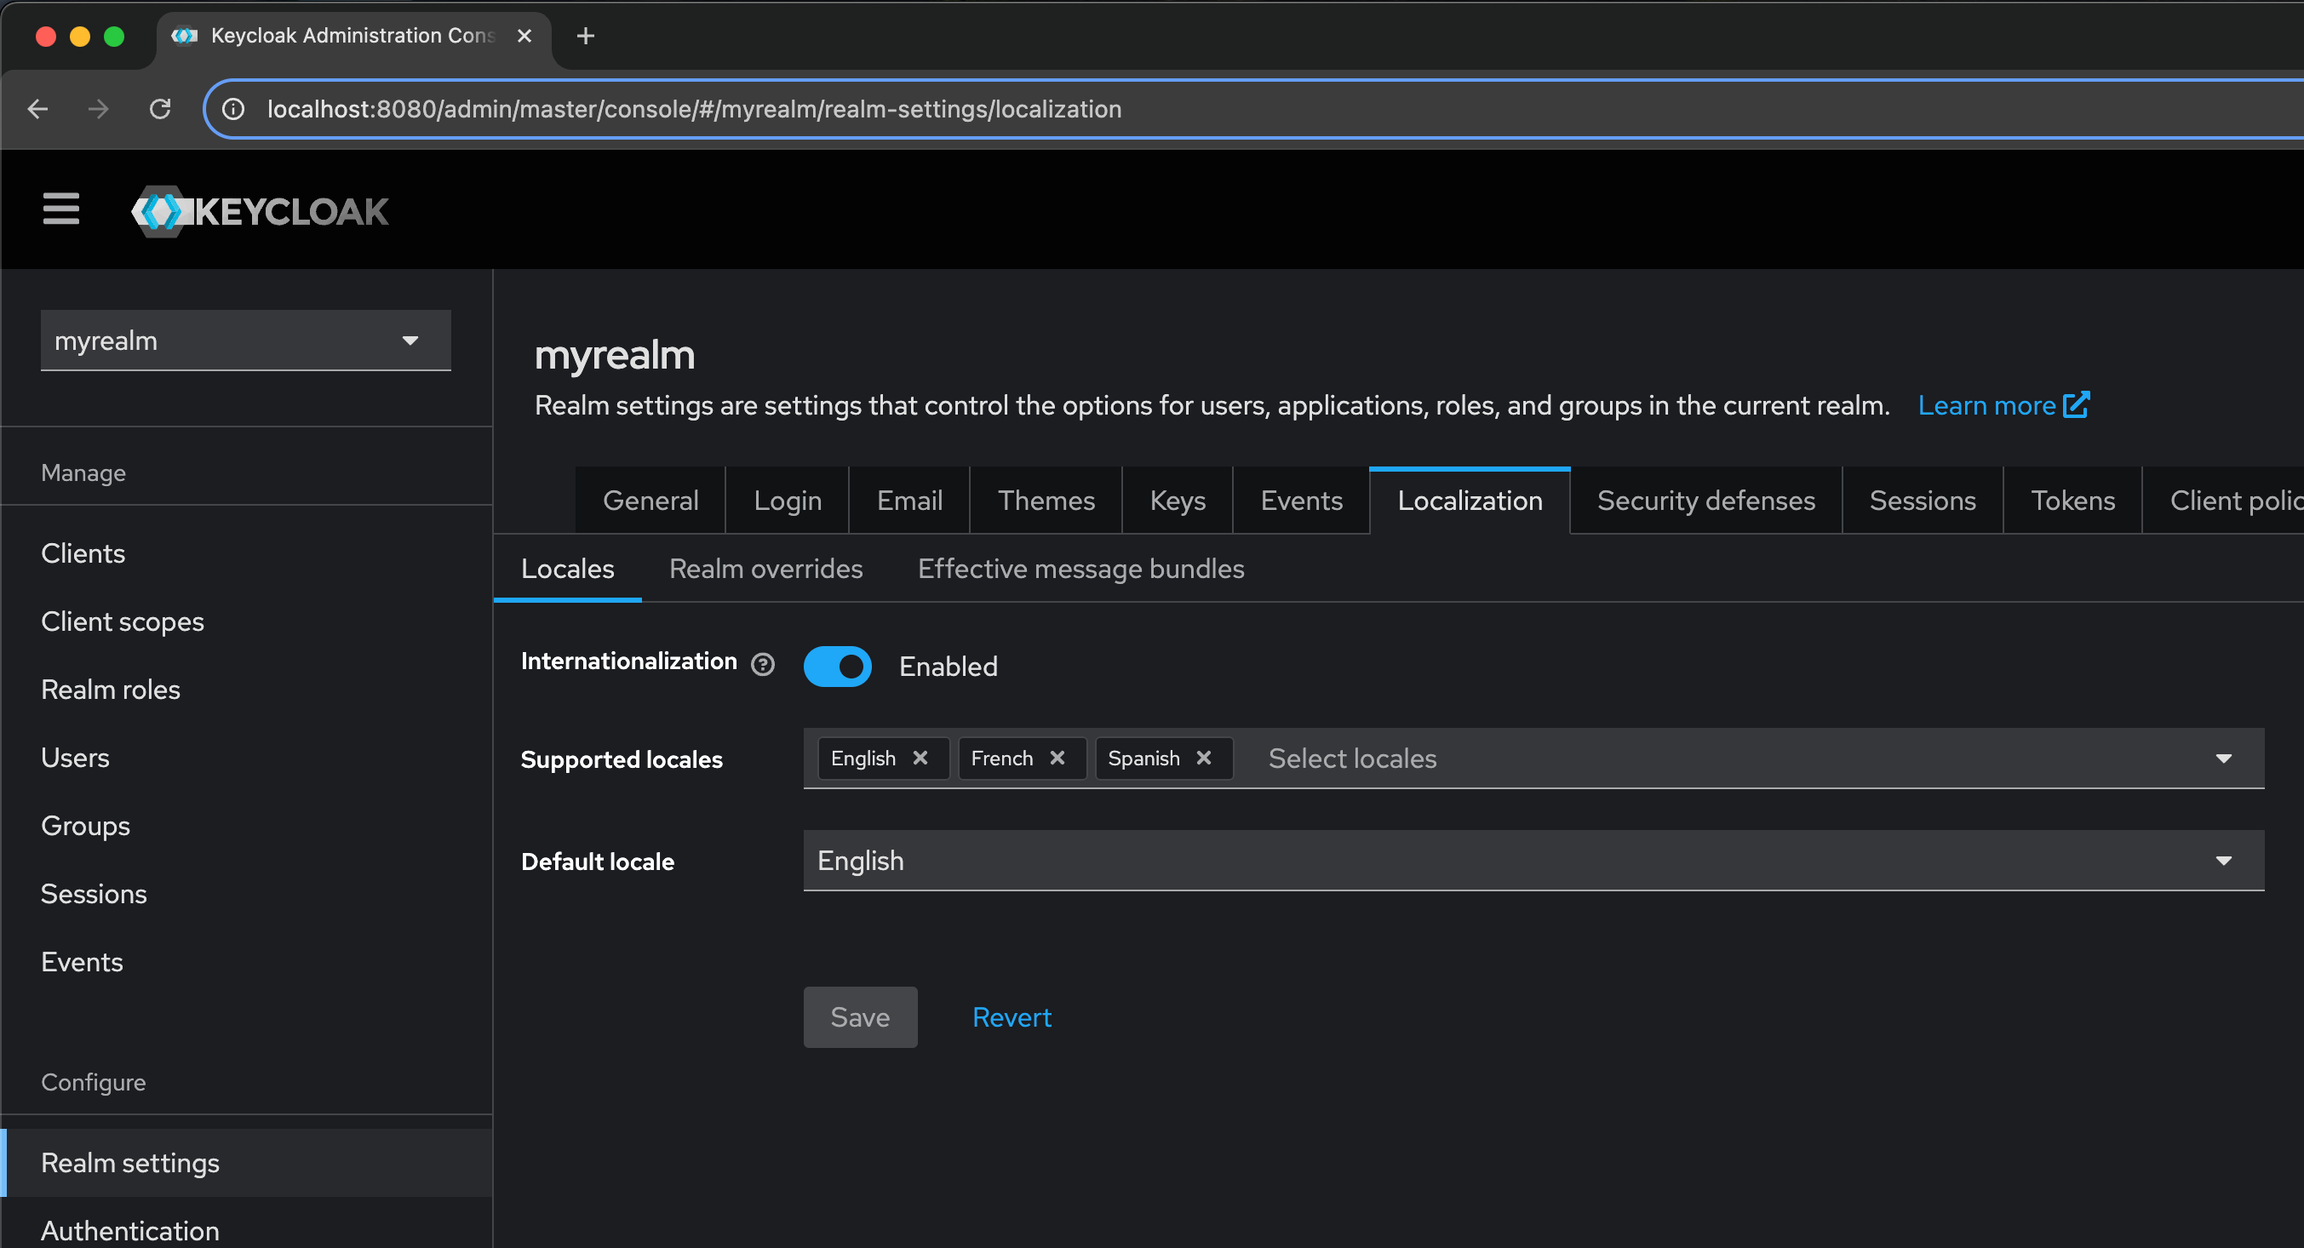
Task: Go to Sessions in sidebar
Action: [x=246, y=893]
